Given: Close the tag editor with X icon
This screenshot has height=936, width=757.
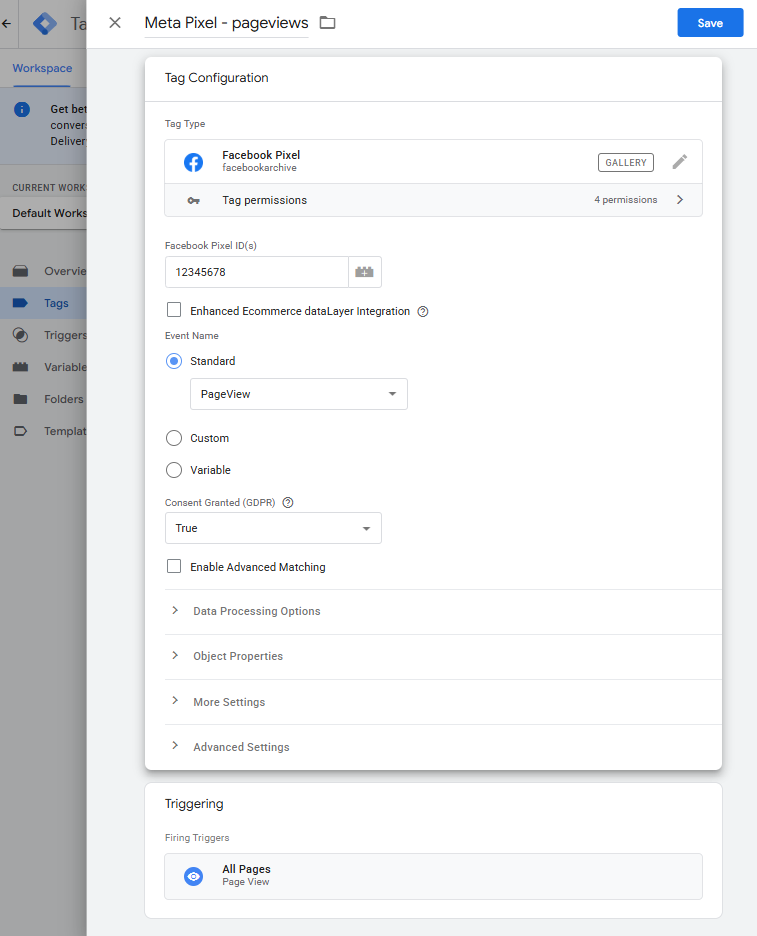Looking at the screenshot, I should coord(115,23).
